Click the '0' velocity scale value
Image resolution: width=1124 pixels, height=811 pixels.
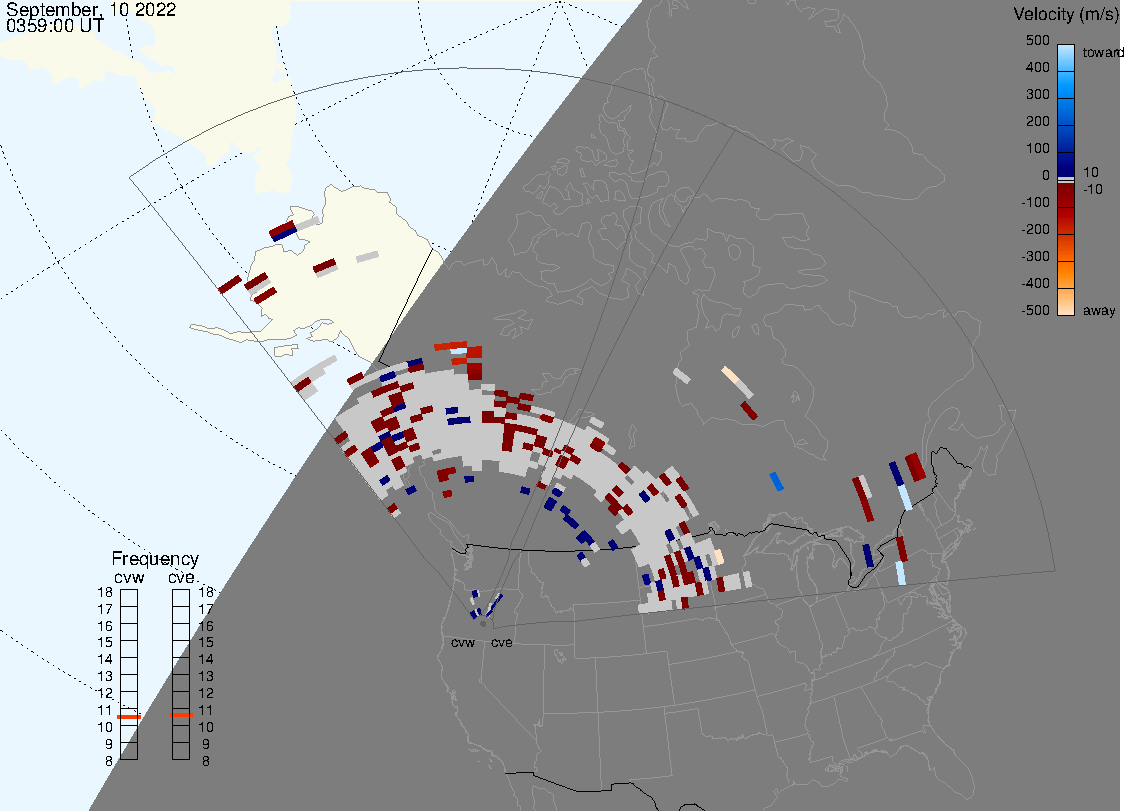1046,175
